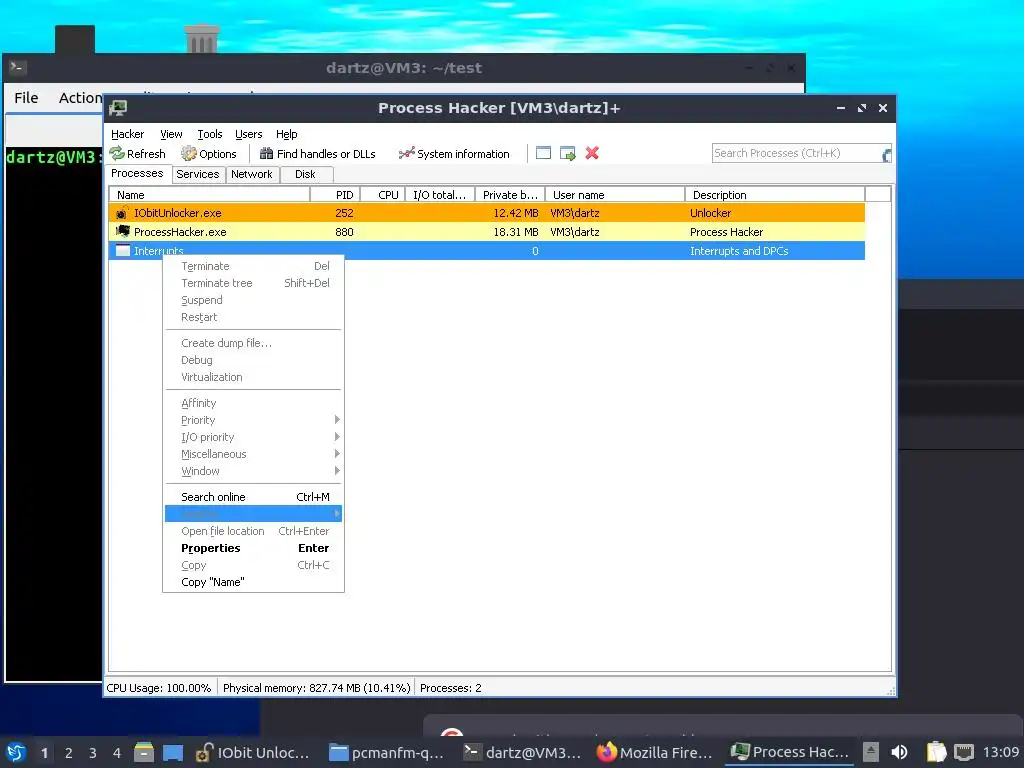Viewport: 1024px width, 768px height.
Task: Open the Tools menu
Action: [x=210, y=134]
